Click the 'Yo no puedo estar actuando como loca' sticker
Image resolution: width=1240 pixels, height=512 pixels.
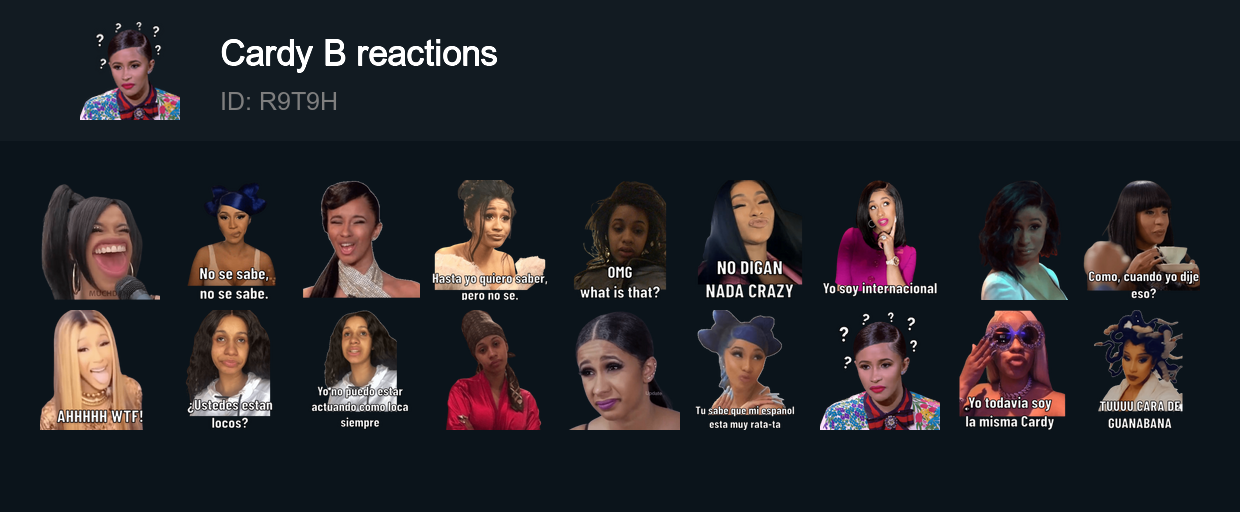point(362,369)
